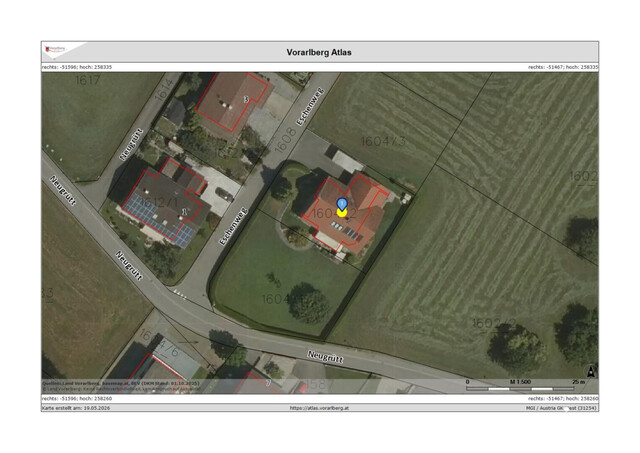The width and height of the screenshot is (640, 453).
Task: Click the 'Vorarlberg Atlas' title
Action: click(319, 52)
